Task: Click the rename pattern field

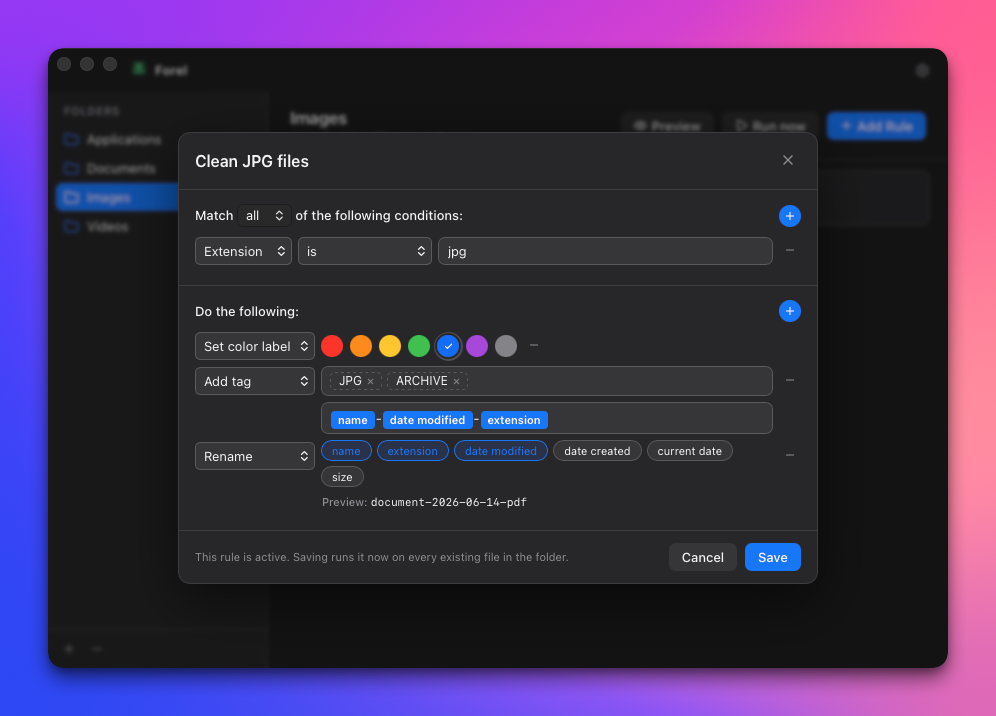Action: (x=547, y=419)
